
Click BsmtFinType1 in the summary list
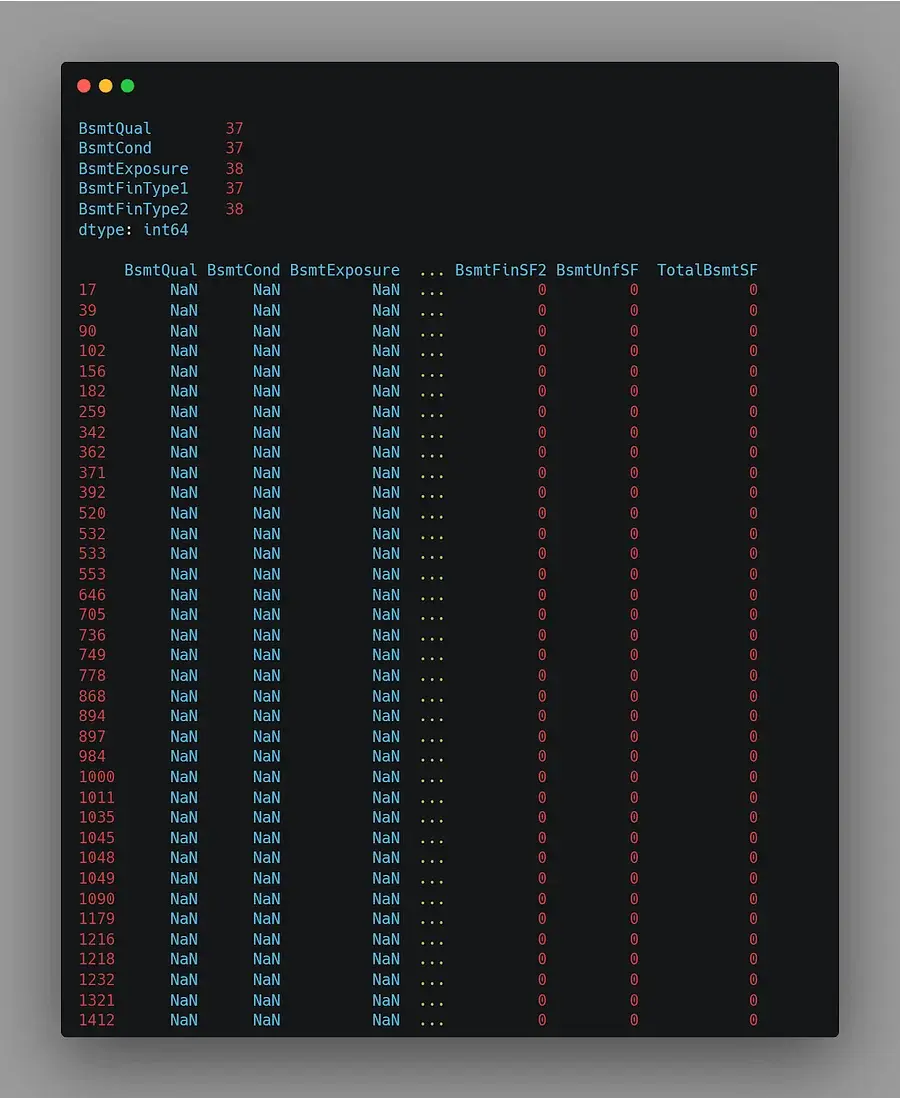(x=133, y=188)
